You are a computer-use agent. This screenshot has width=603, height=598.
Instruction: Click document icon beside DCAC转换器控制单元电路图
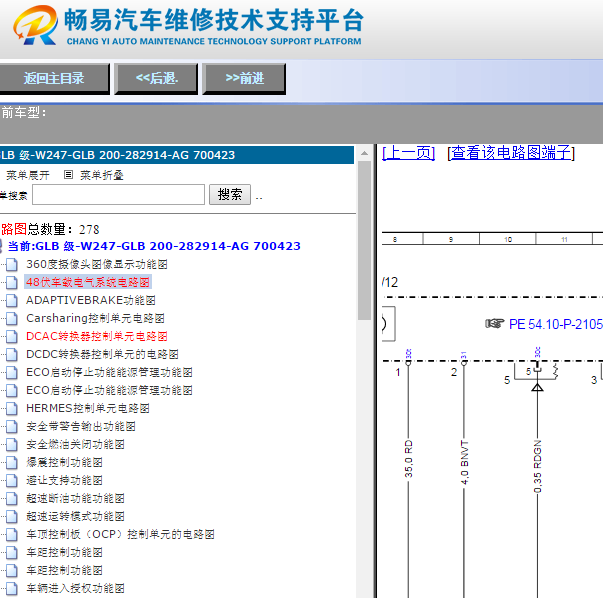point(12,336)
